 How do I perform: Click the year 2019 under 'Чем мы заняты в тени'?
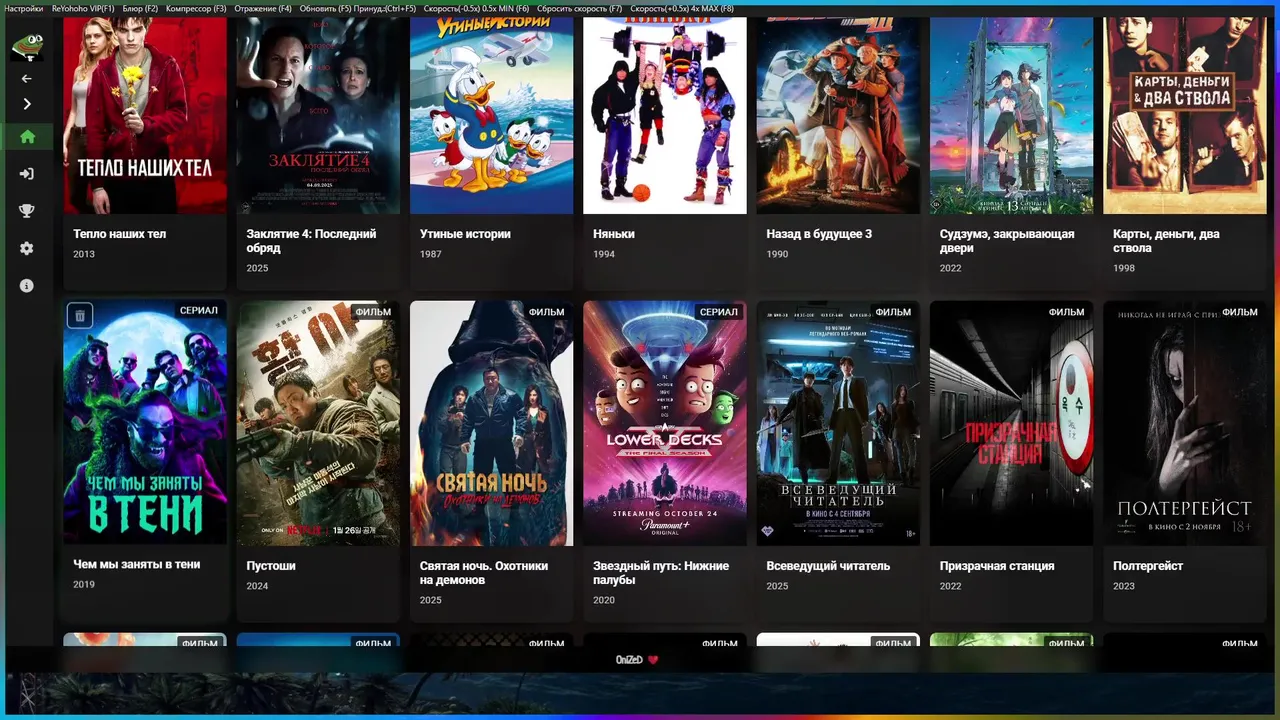tap(84, 584)
